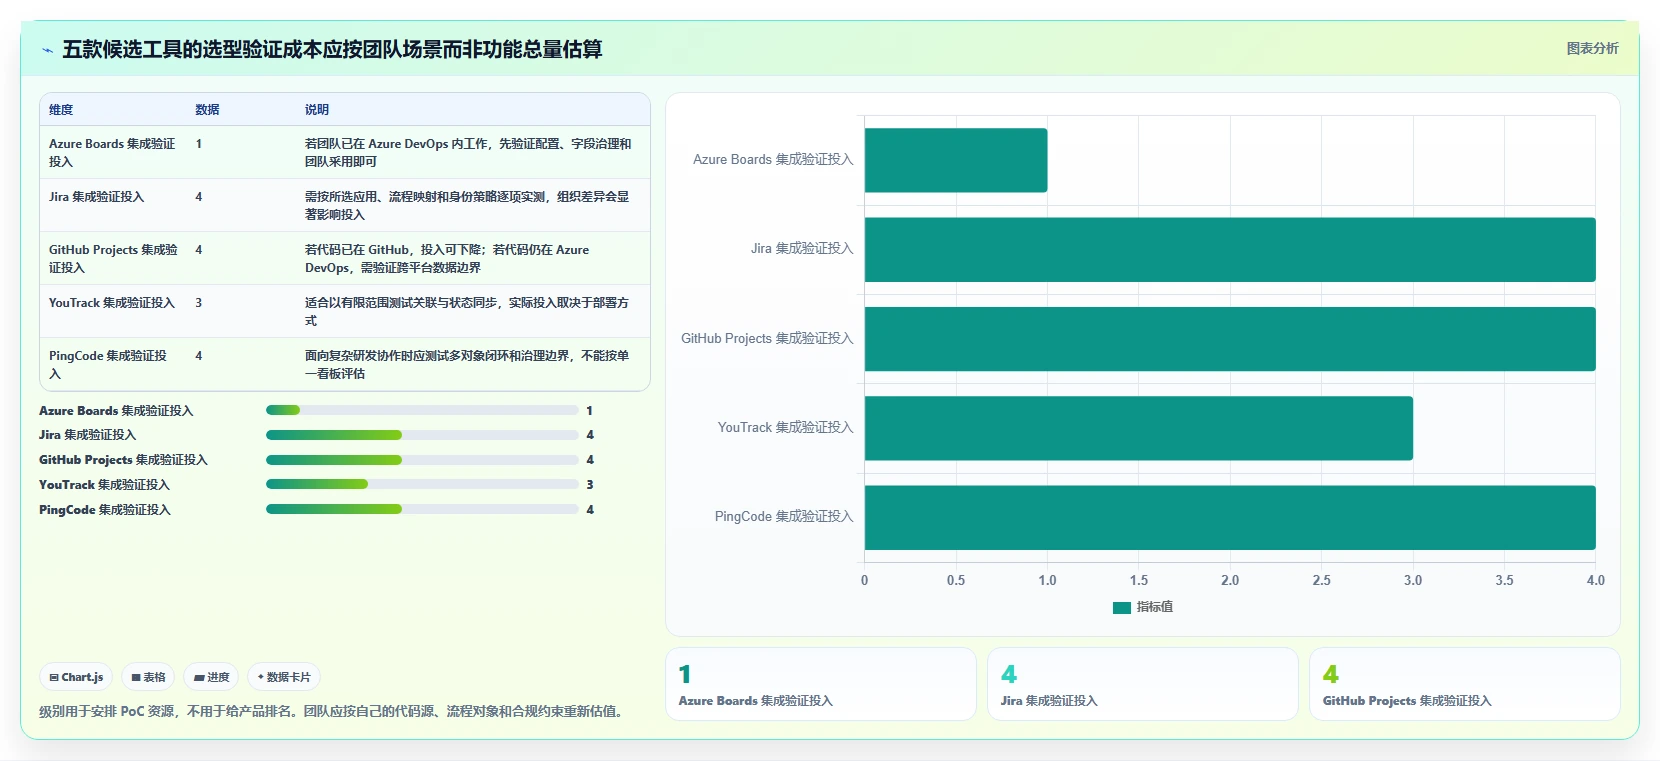Click the 数据卡片 tag chip
Viewport: 1660px width, 761px height.
pyautogui.click(x=284, y=677)
